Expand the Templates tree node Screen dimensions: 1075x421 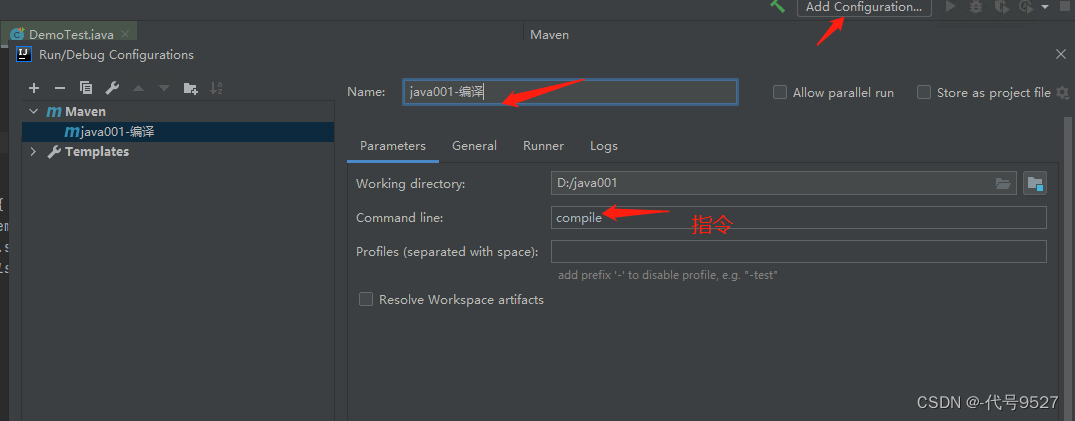(x=33, y=152)
